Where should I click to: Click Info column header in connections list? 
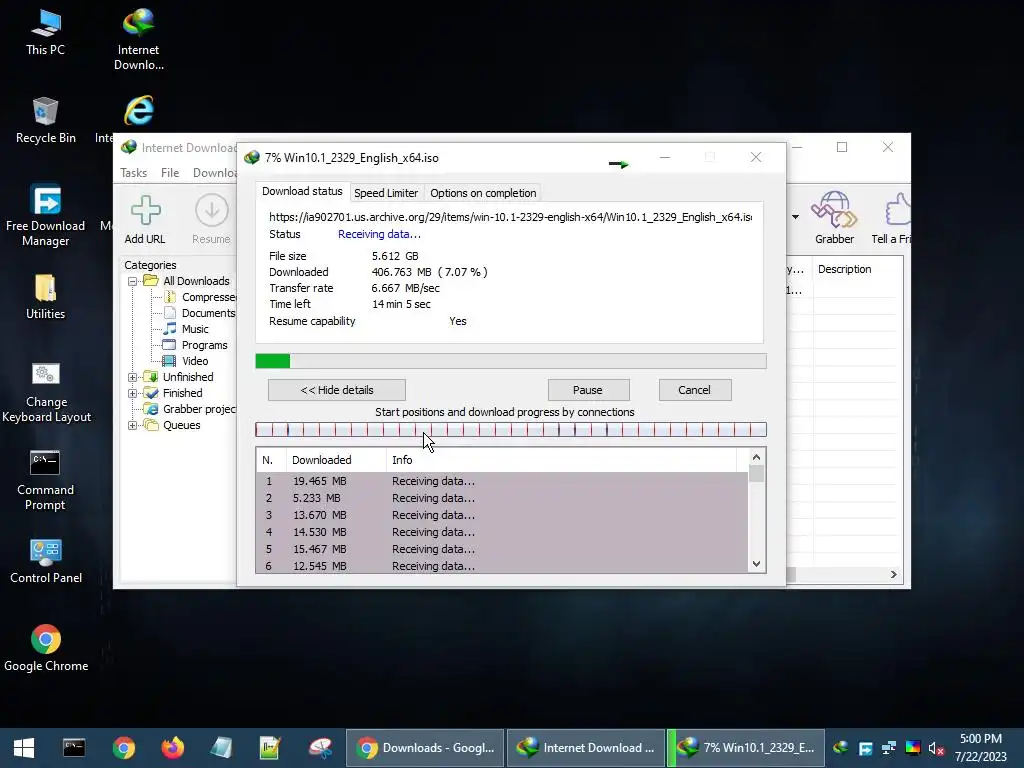[x=562, y=460]
